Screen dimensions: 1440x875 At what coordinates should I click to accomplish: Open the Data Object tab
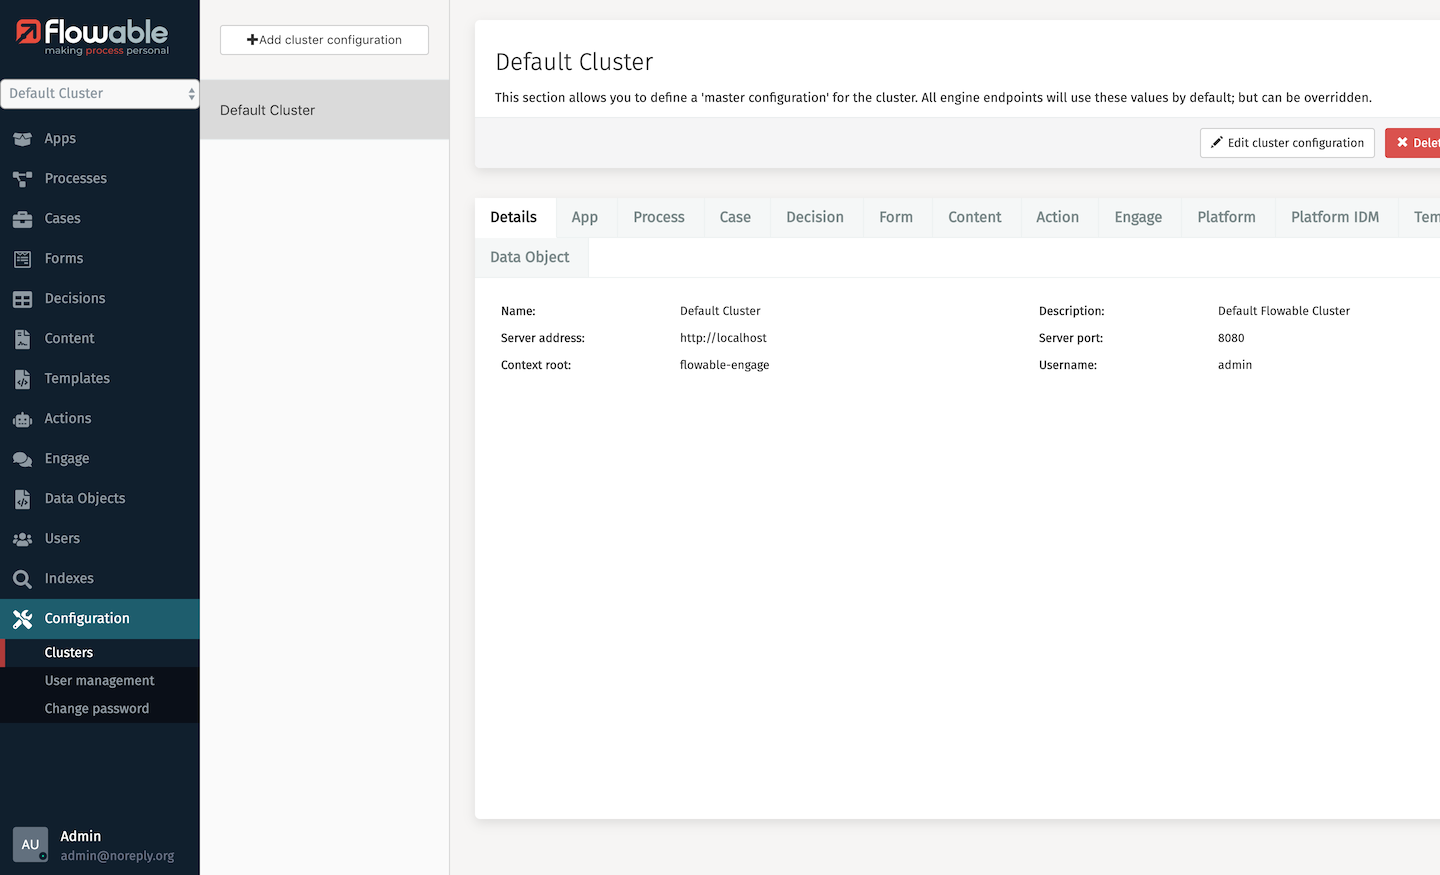[530, 257]
